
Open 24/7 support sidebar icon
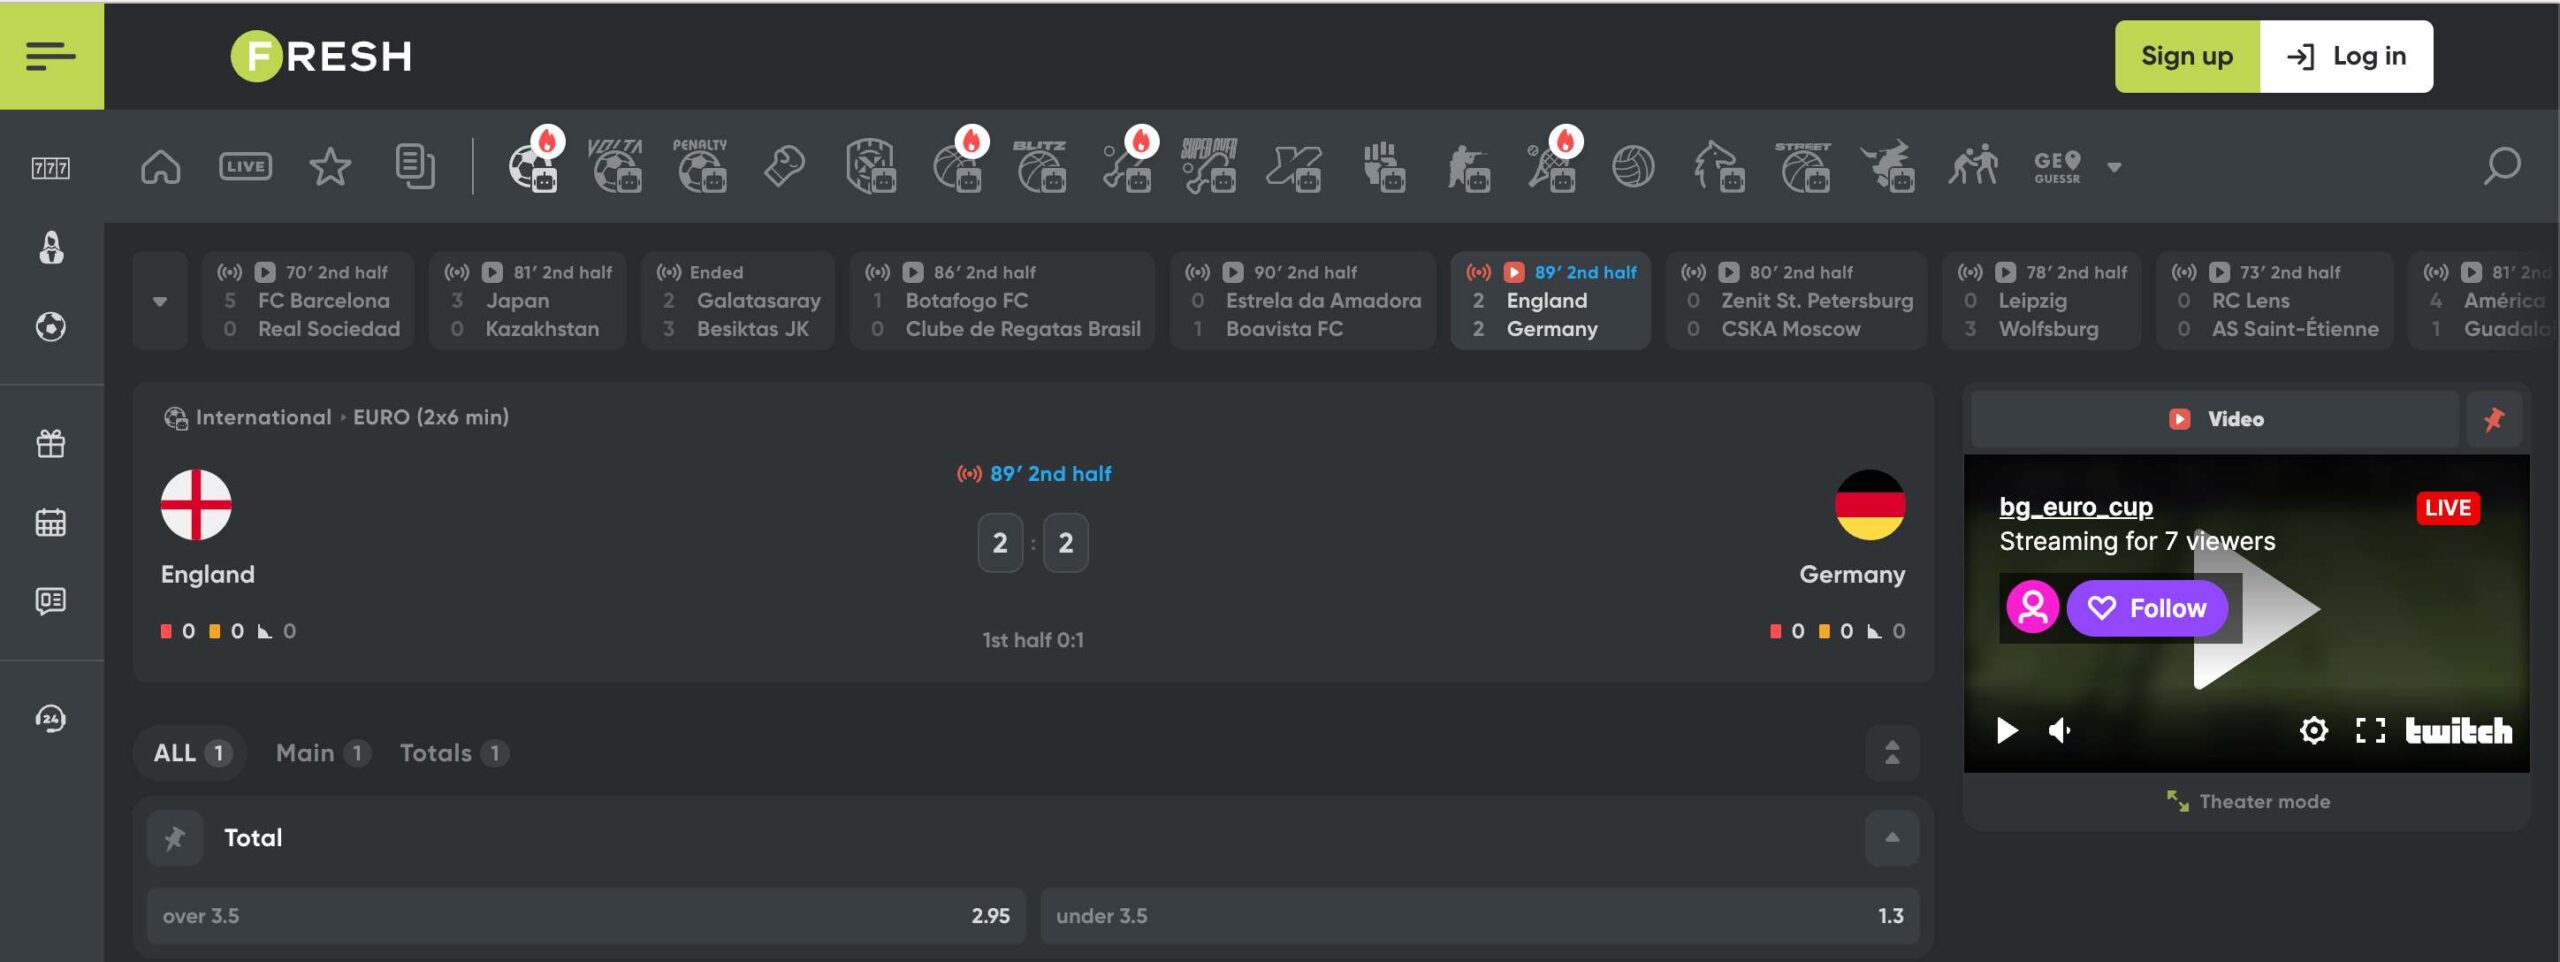pyautogui.click(x=51, y=718)
